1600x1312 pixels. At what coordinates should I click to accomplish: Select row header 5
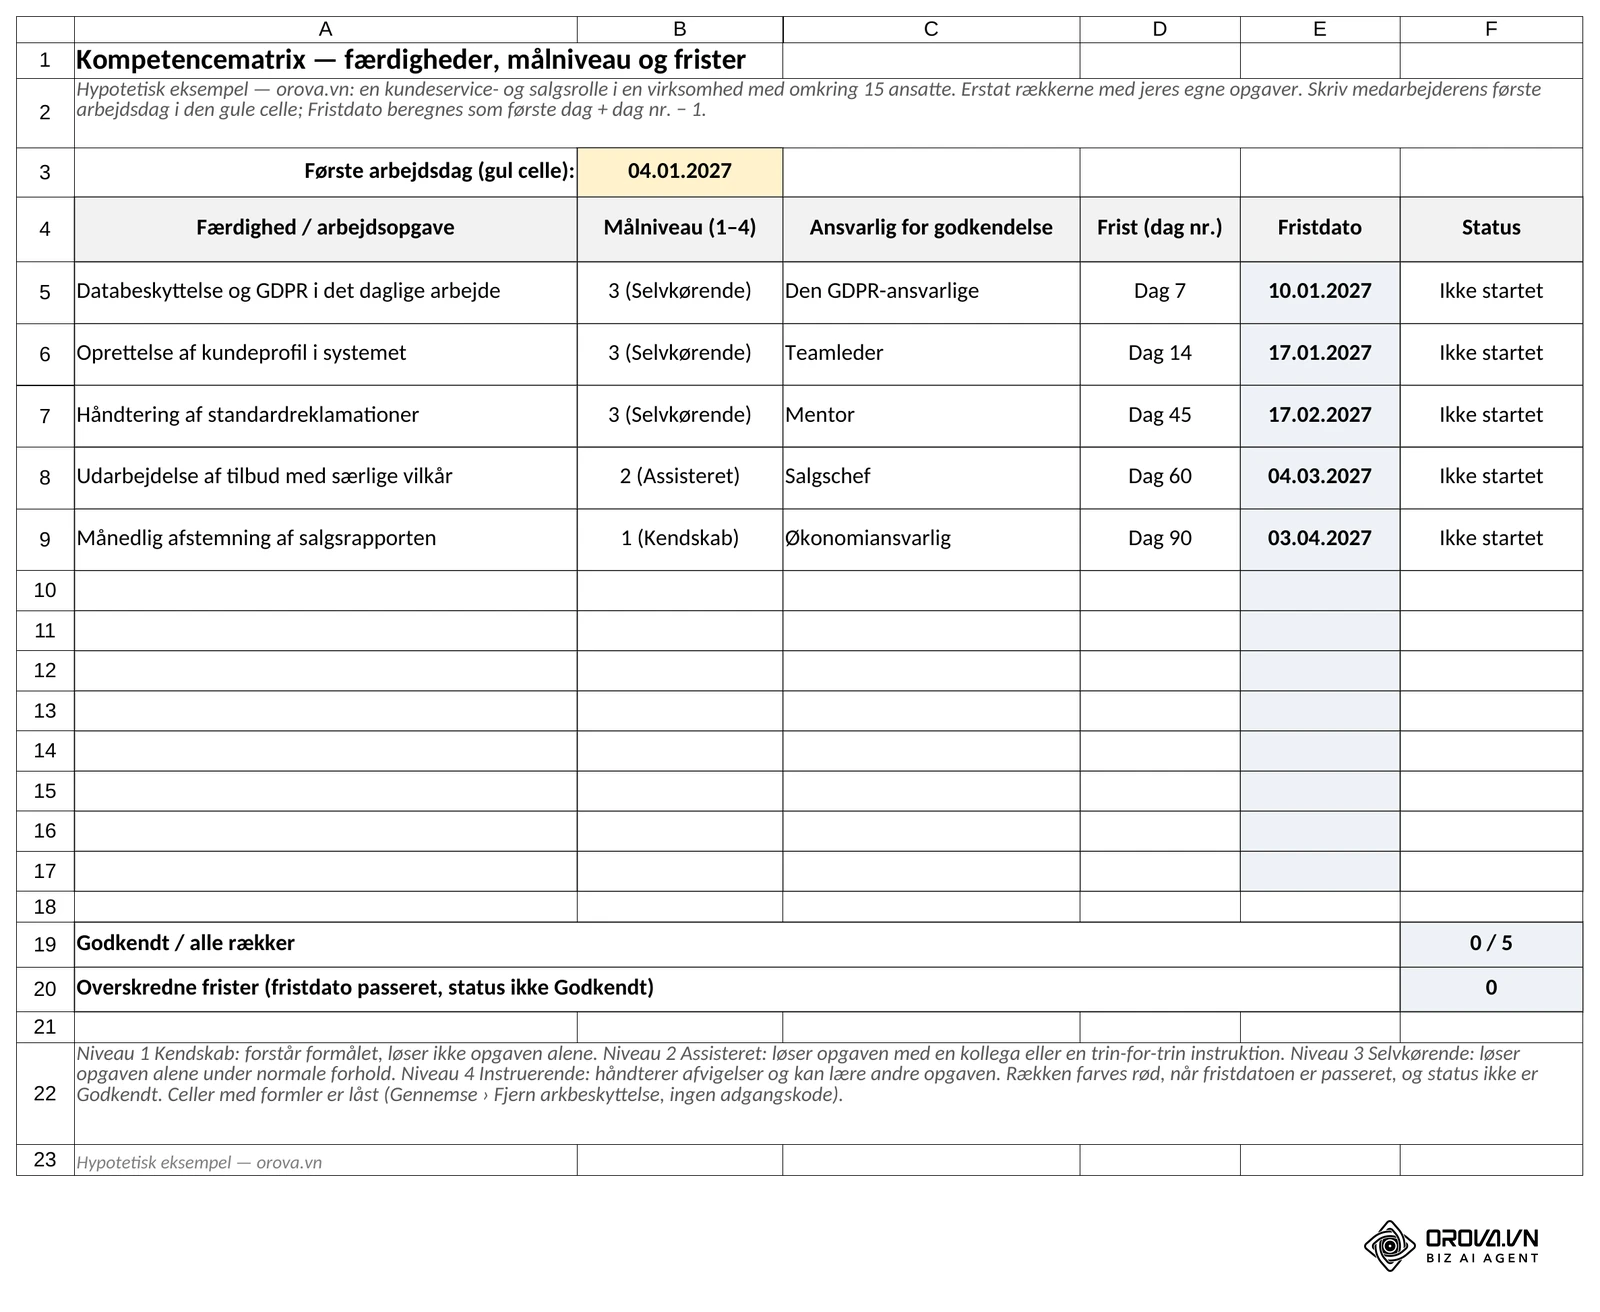click(45, 292)
